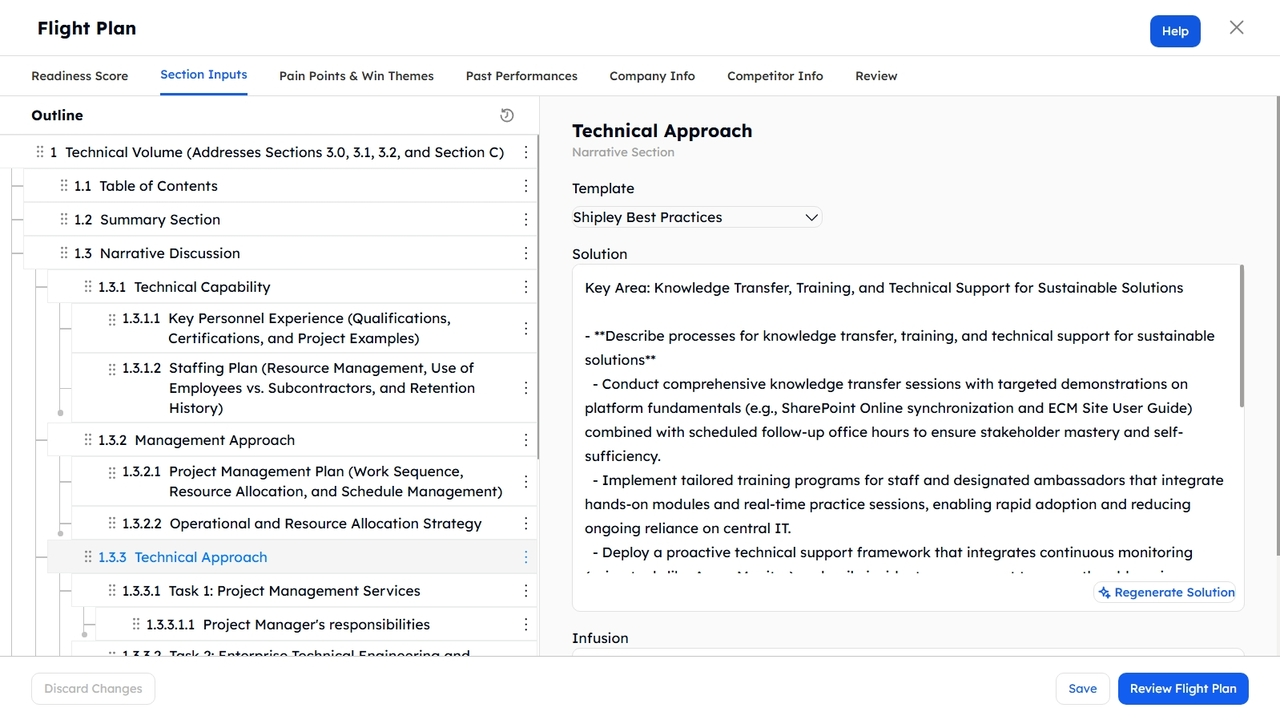The height and width of the screenshot is (720, 1280).
Task: Save the flight plan
Action: (x=1083, y=688)
